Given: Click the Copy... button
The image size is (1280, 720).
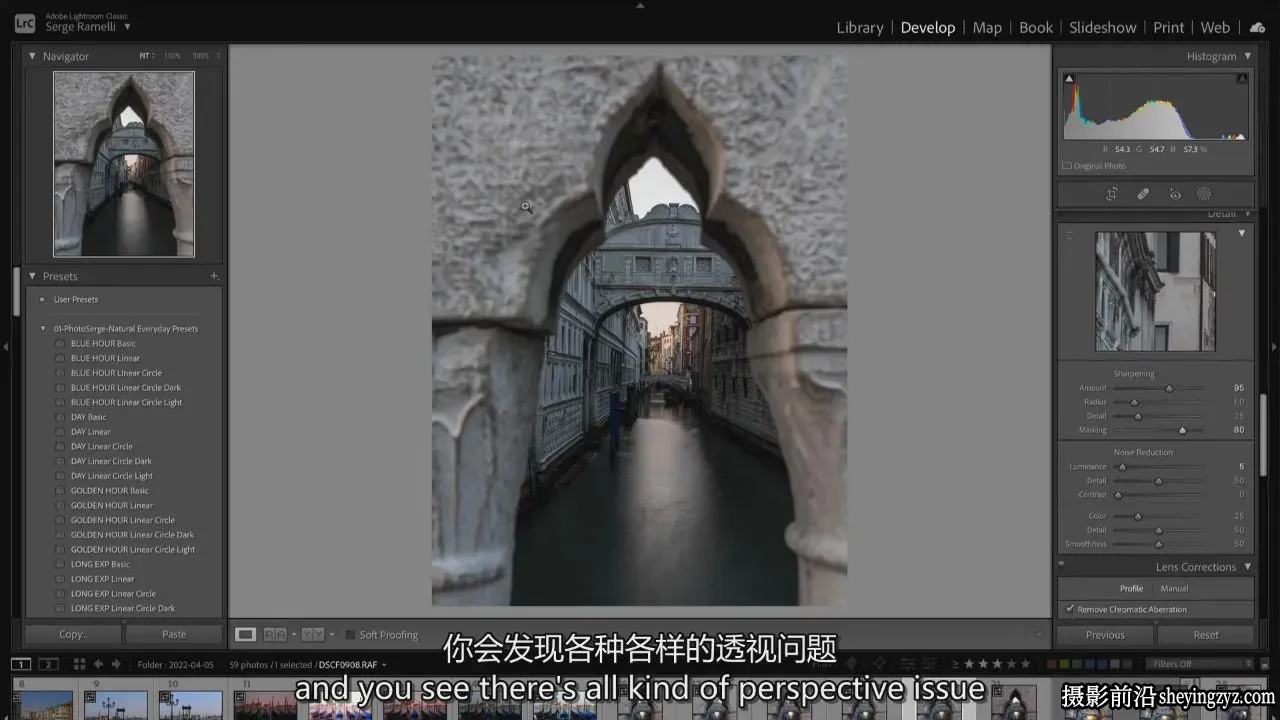Looking at the screenshot, I should click(73, 634).
